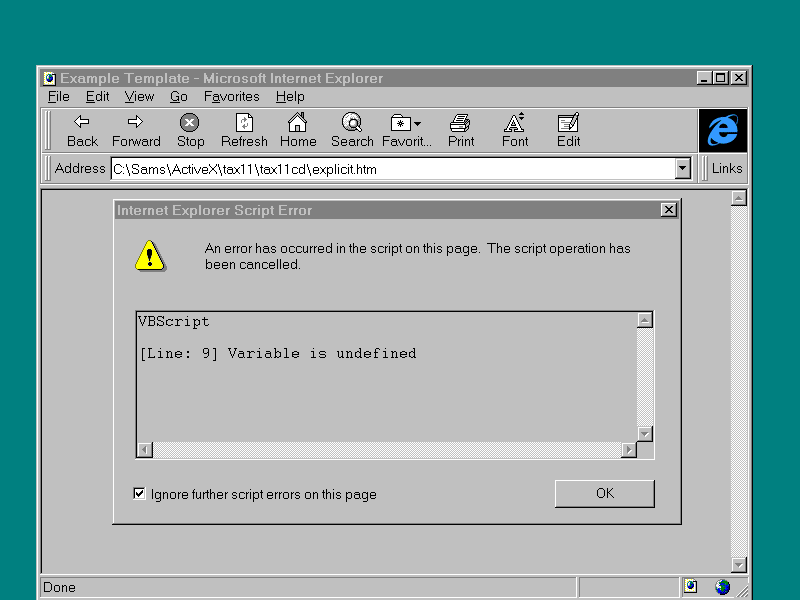Open the Font size toolbar icon
Viewport: 800px width, 600px height.
(515, 123)
